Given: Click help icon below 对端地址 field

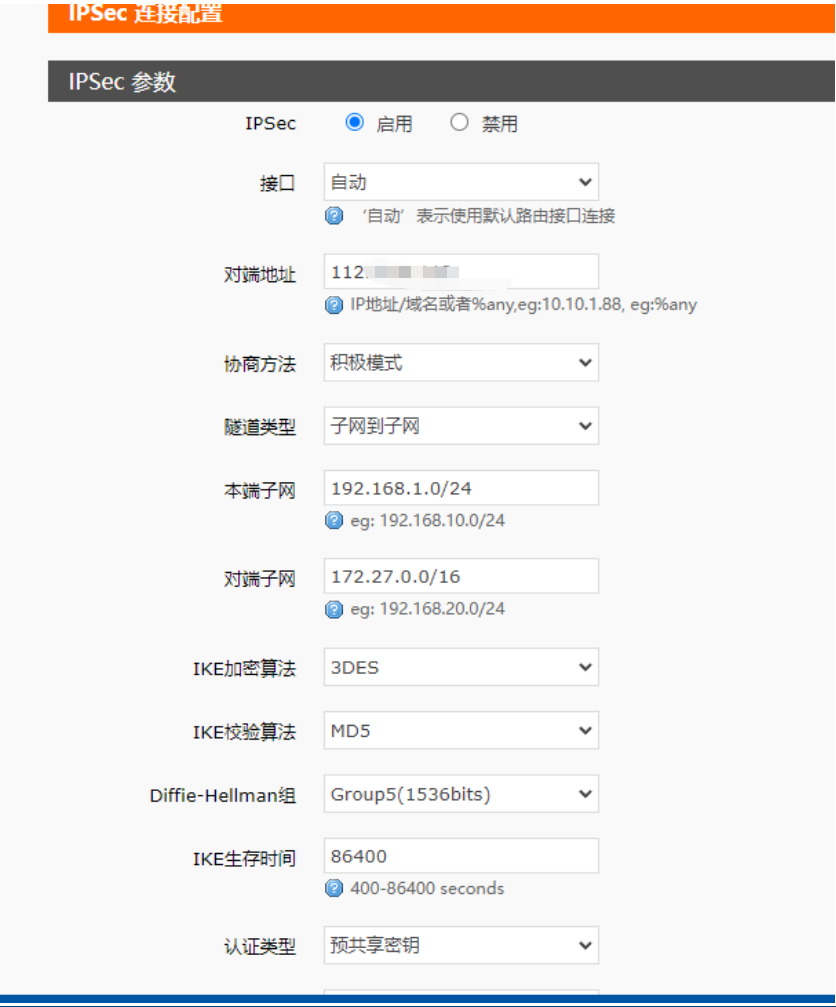Looking at the screenshot, I should (334, 305).
